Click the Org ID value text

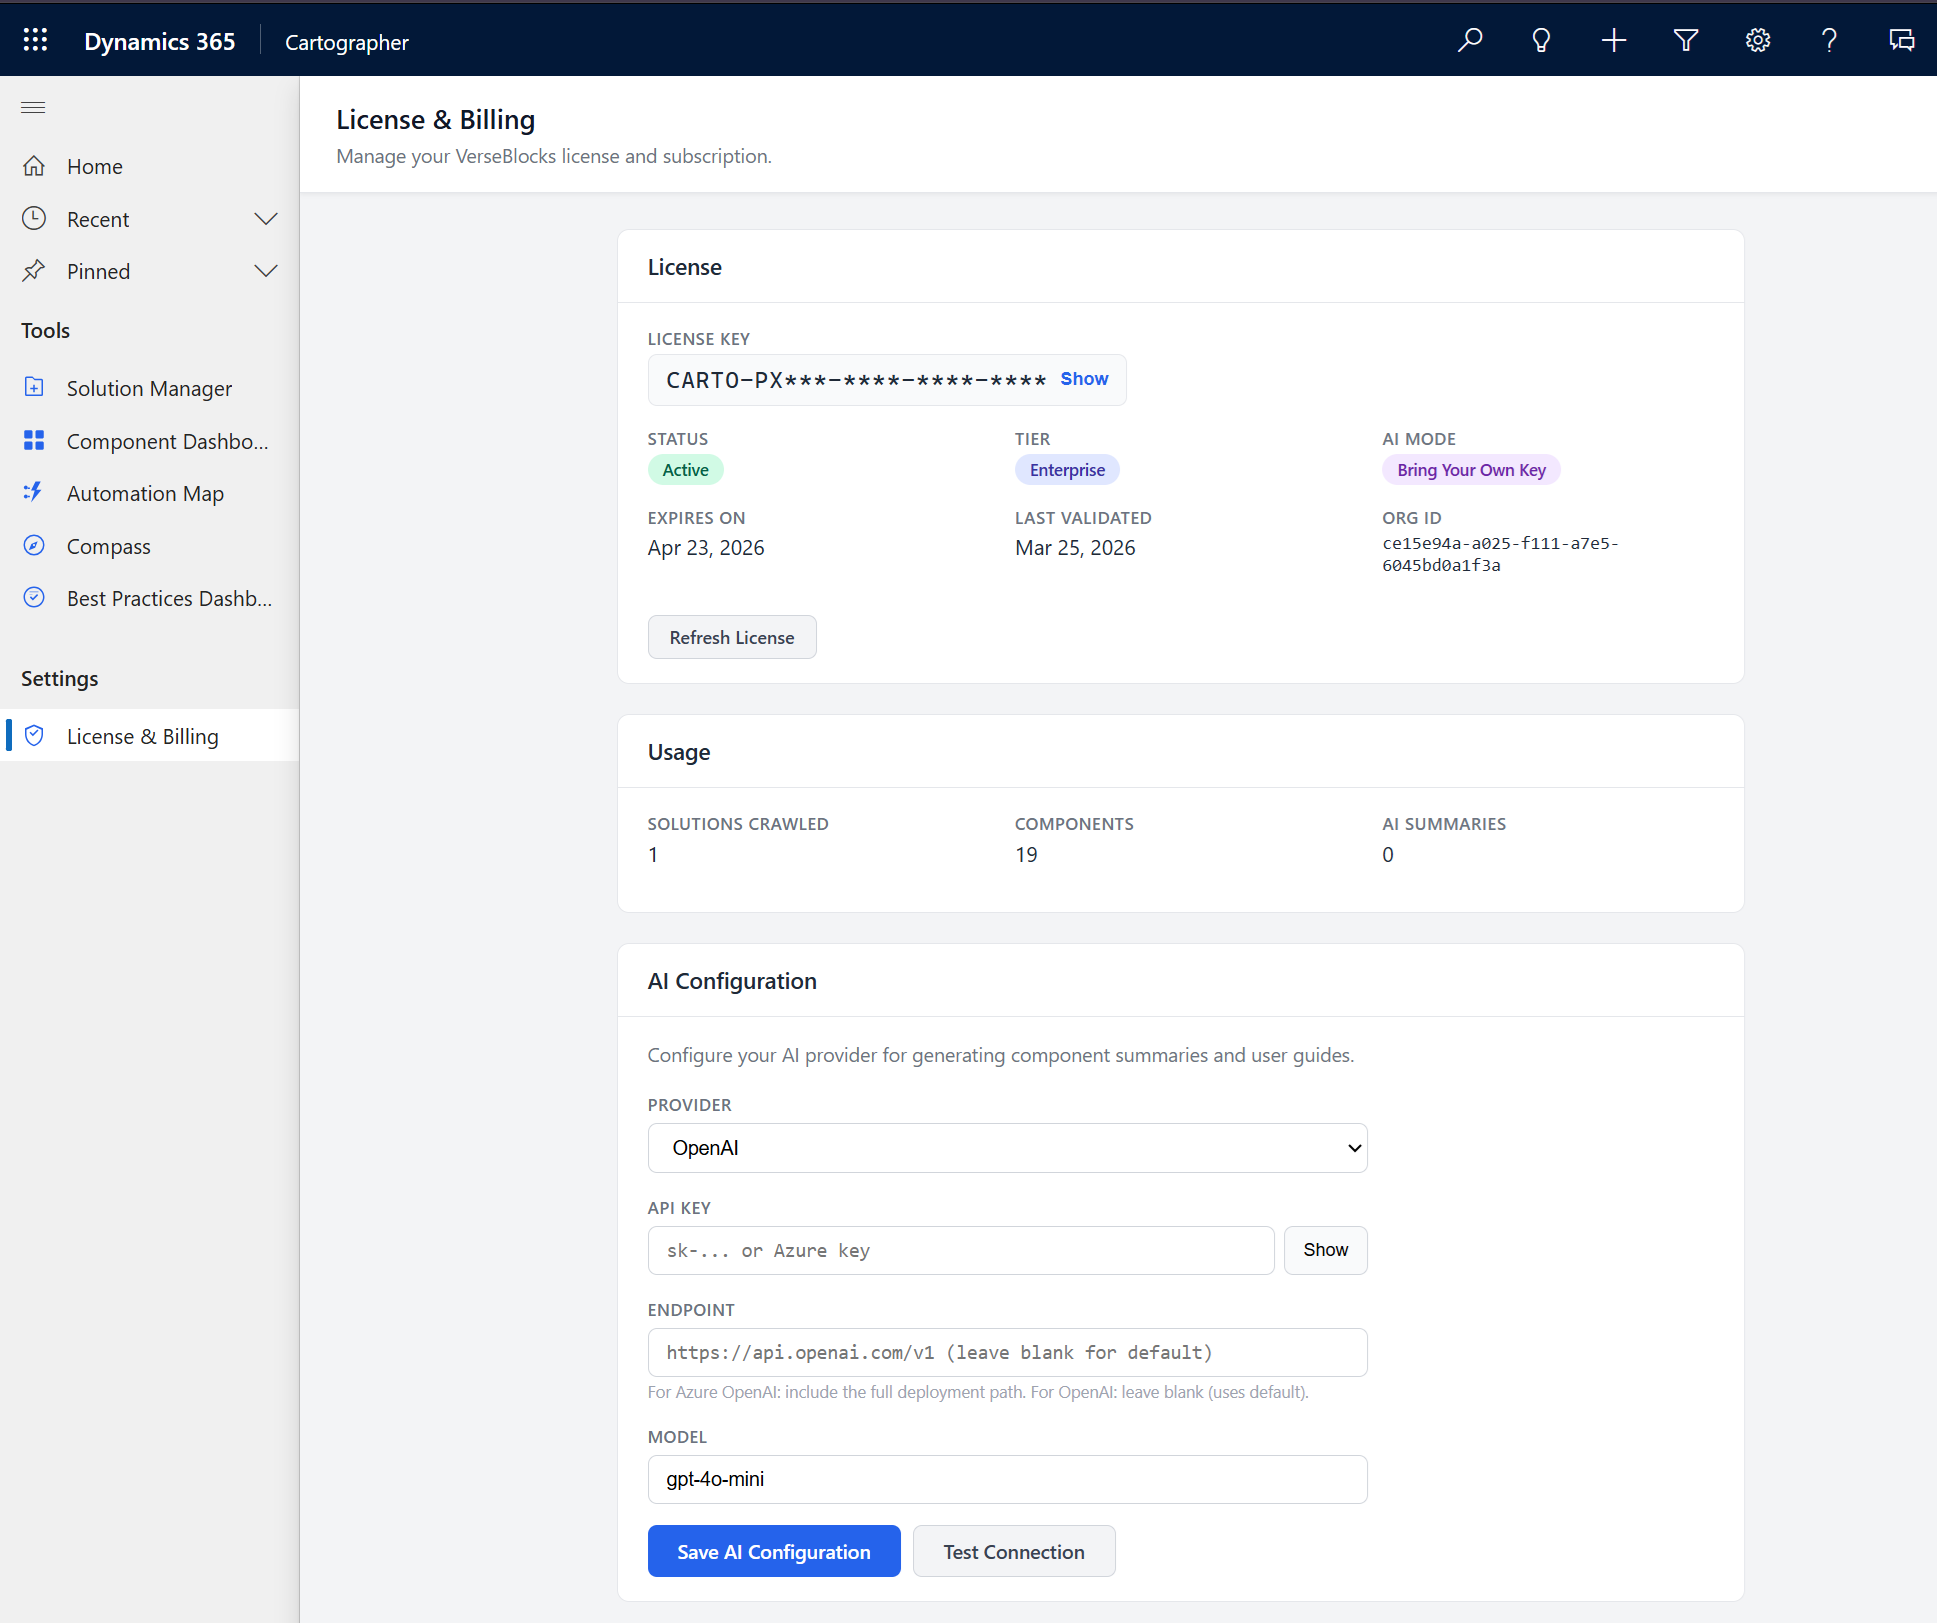pos(1500,554)
